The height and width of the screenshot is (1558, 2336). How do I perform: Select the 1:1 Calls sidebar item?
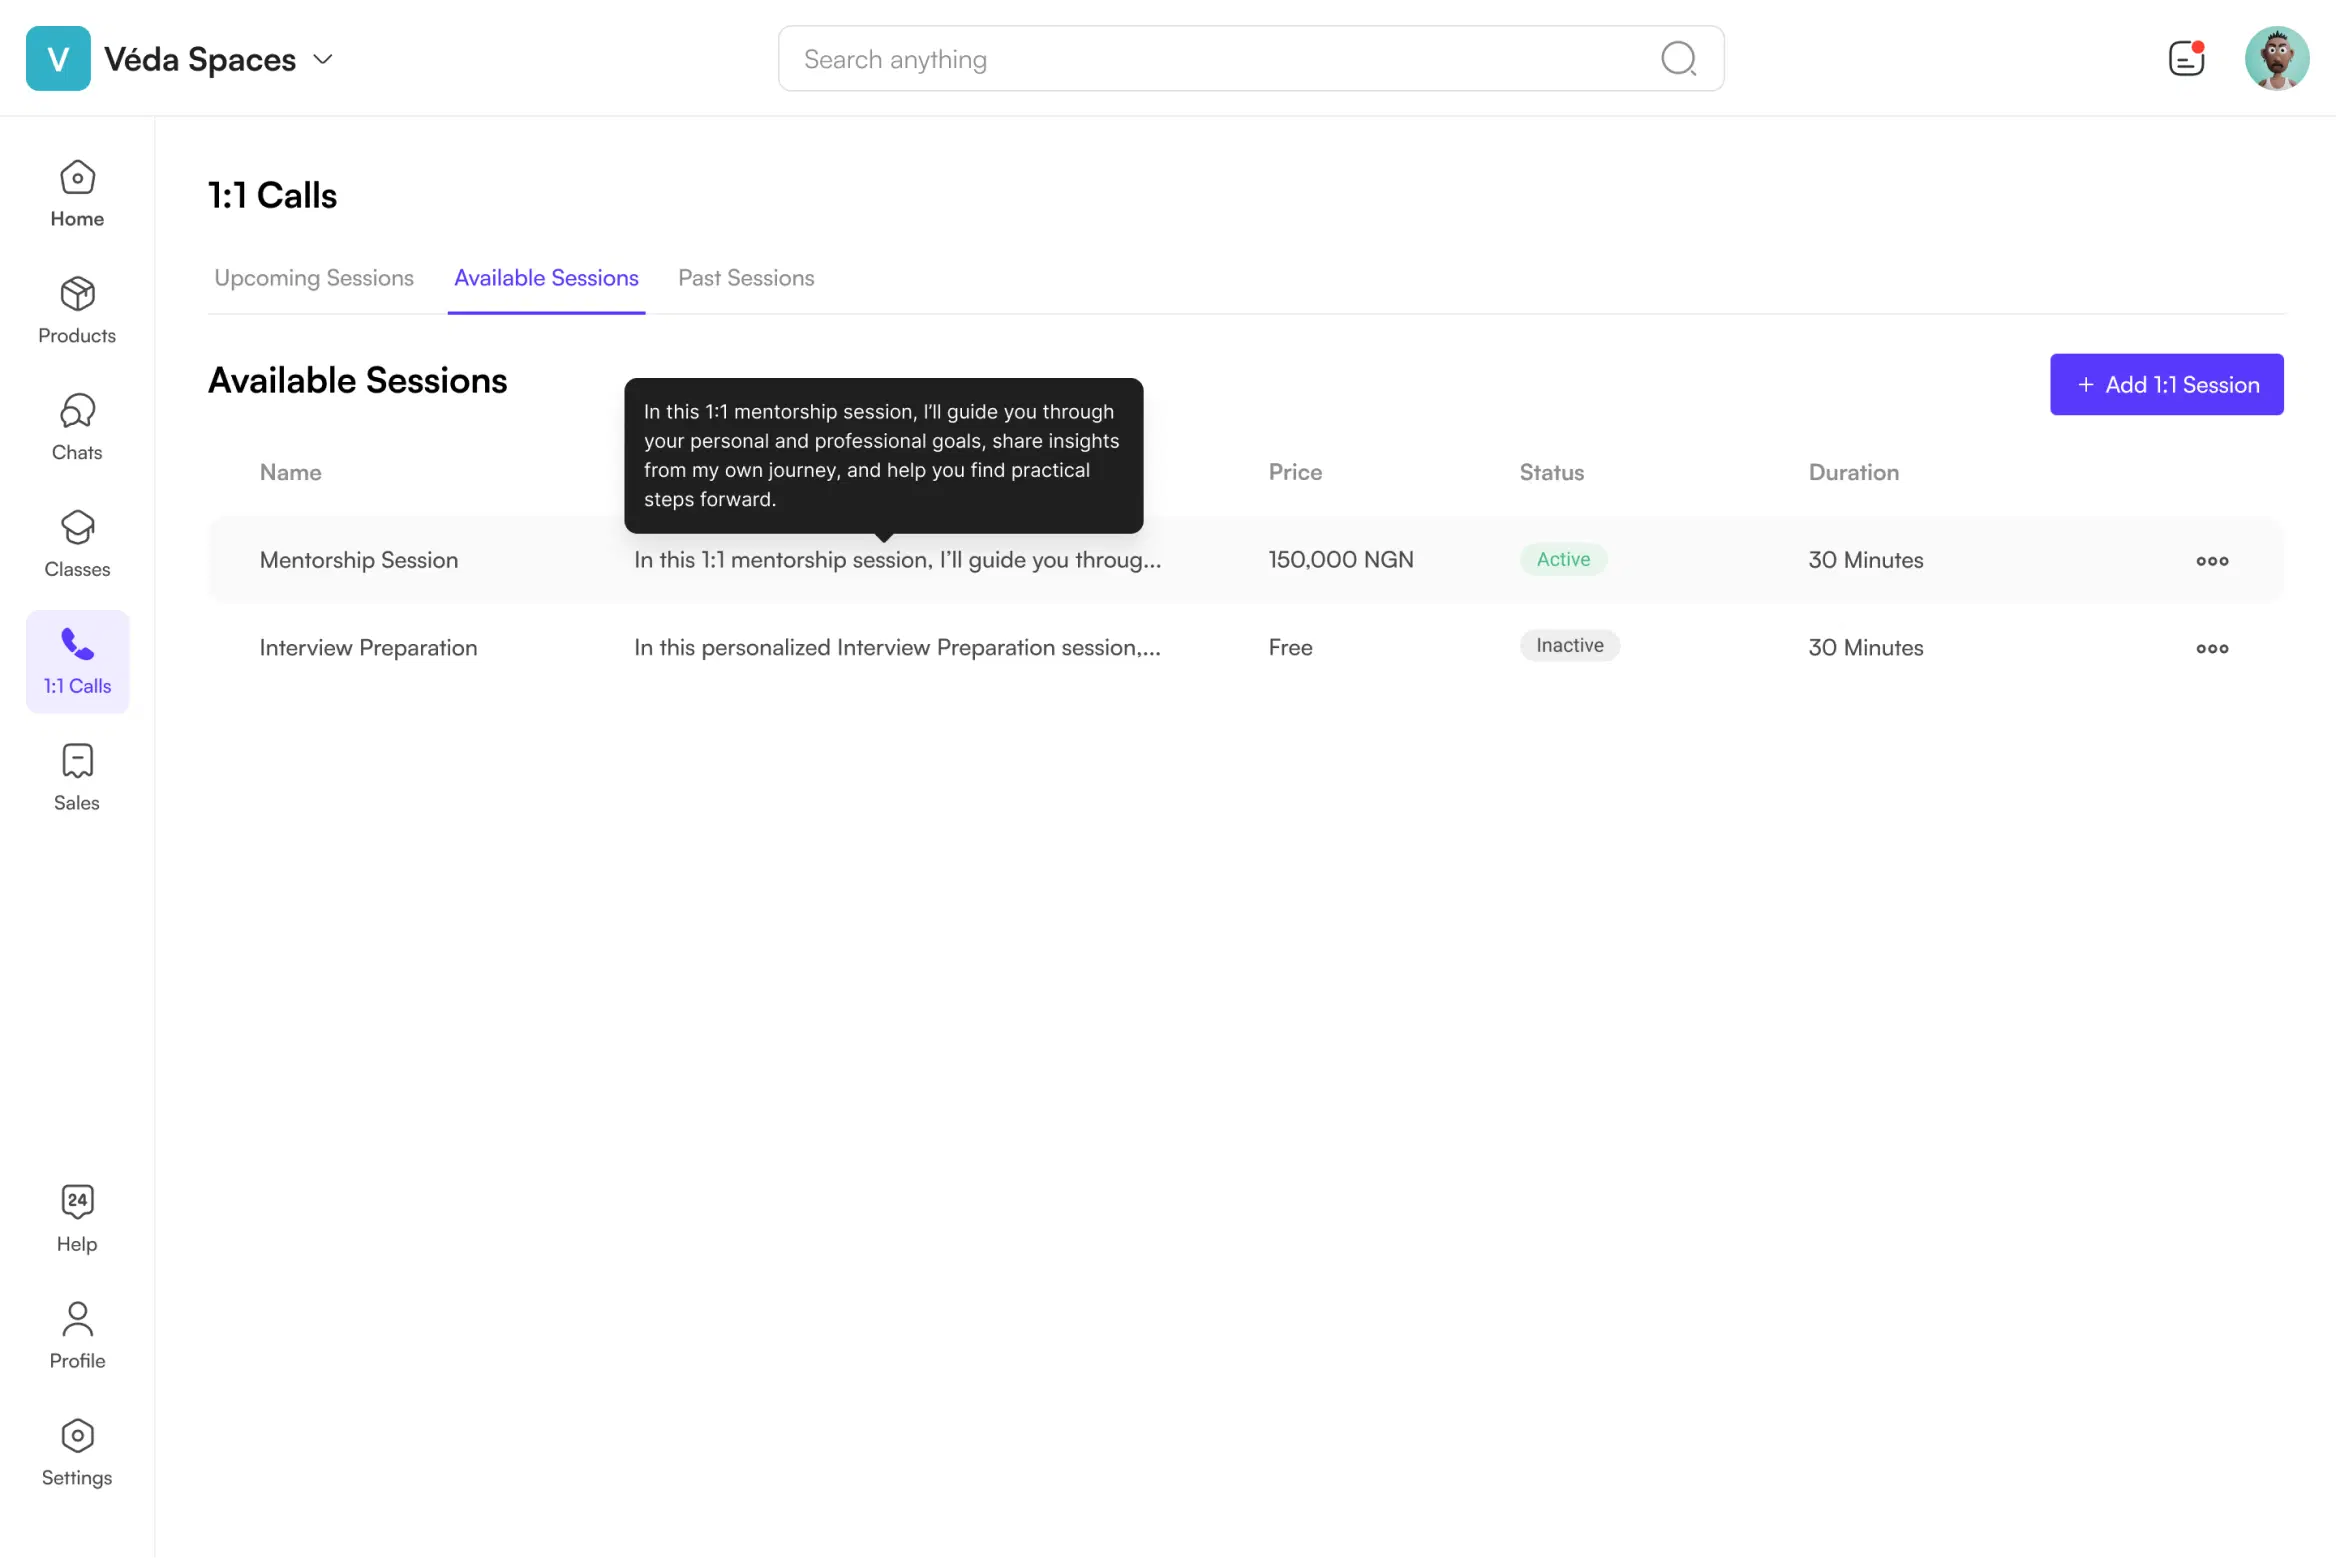point(77,662)
